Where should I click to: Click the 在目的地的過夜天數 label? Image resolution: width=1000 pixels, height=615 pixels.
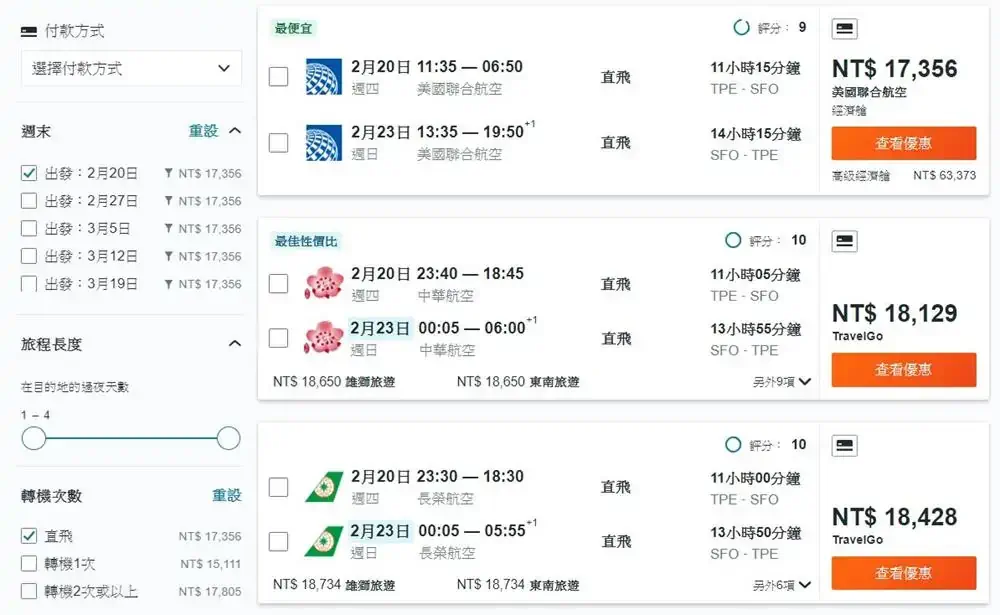click(75, 387)
